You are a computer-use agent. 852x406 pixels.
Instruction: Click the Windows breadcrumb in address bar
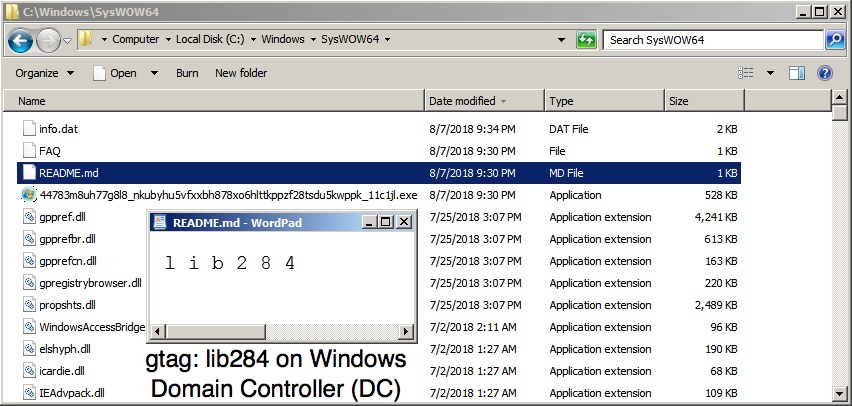tap(283, 39)
